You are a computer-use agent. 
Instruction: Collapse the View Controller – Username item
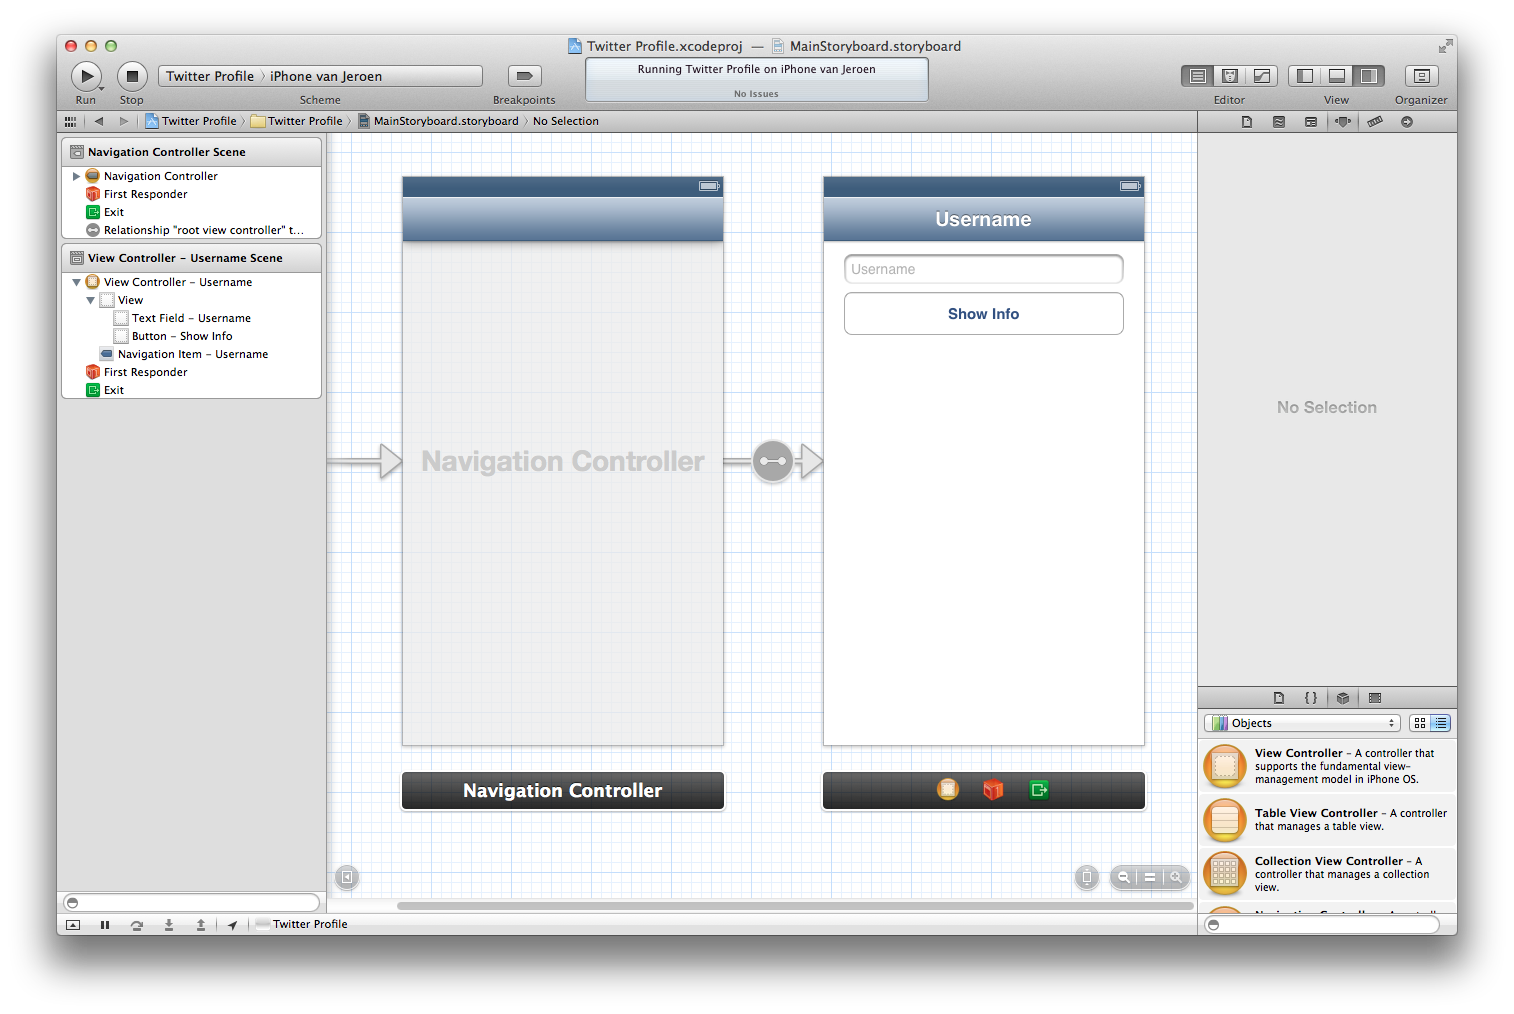pyautogui.click(x=76, y=282)
